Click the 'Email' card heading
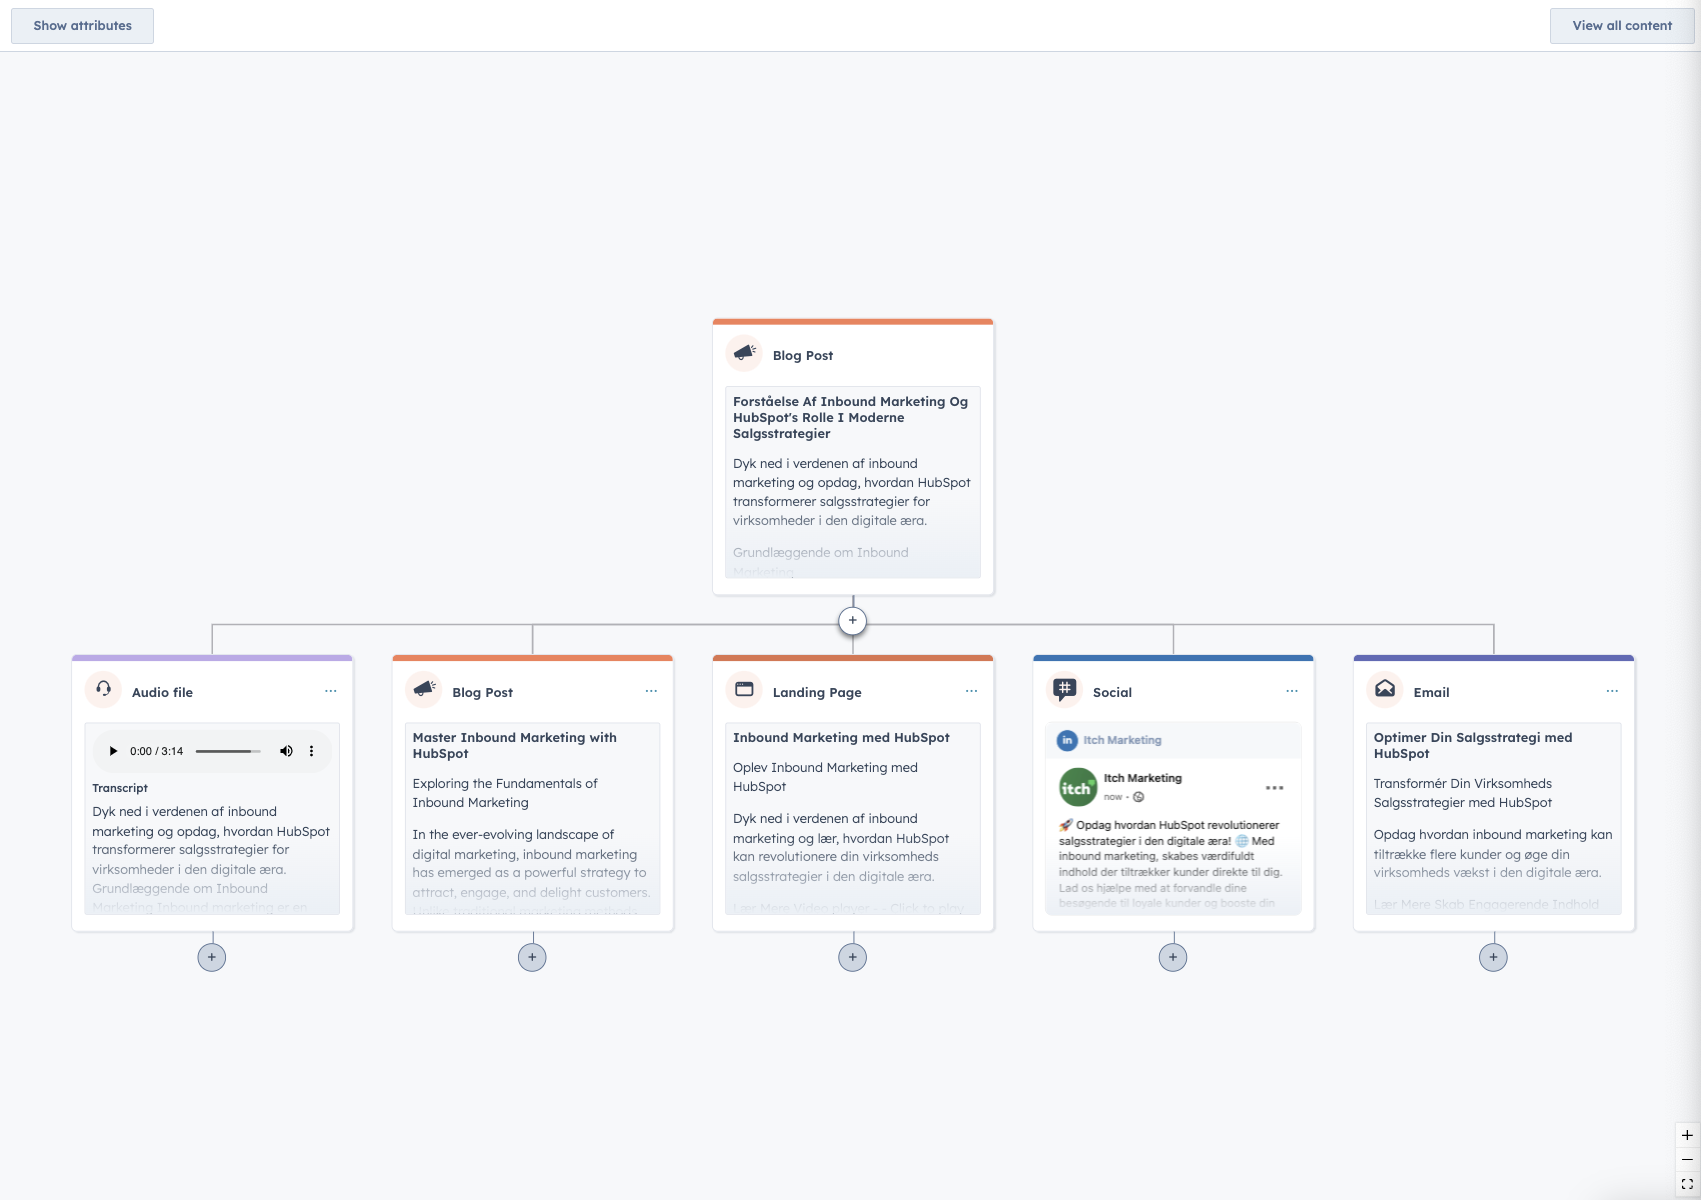Viewport: 1701px width, 1200px height. 1431,692
